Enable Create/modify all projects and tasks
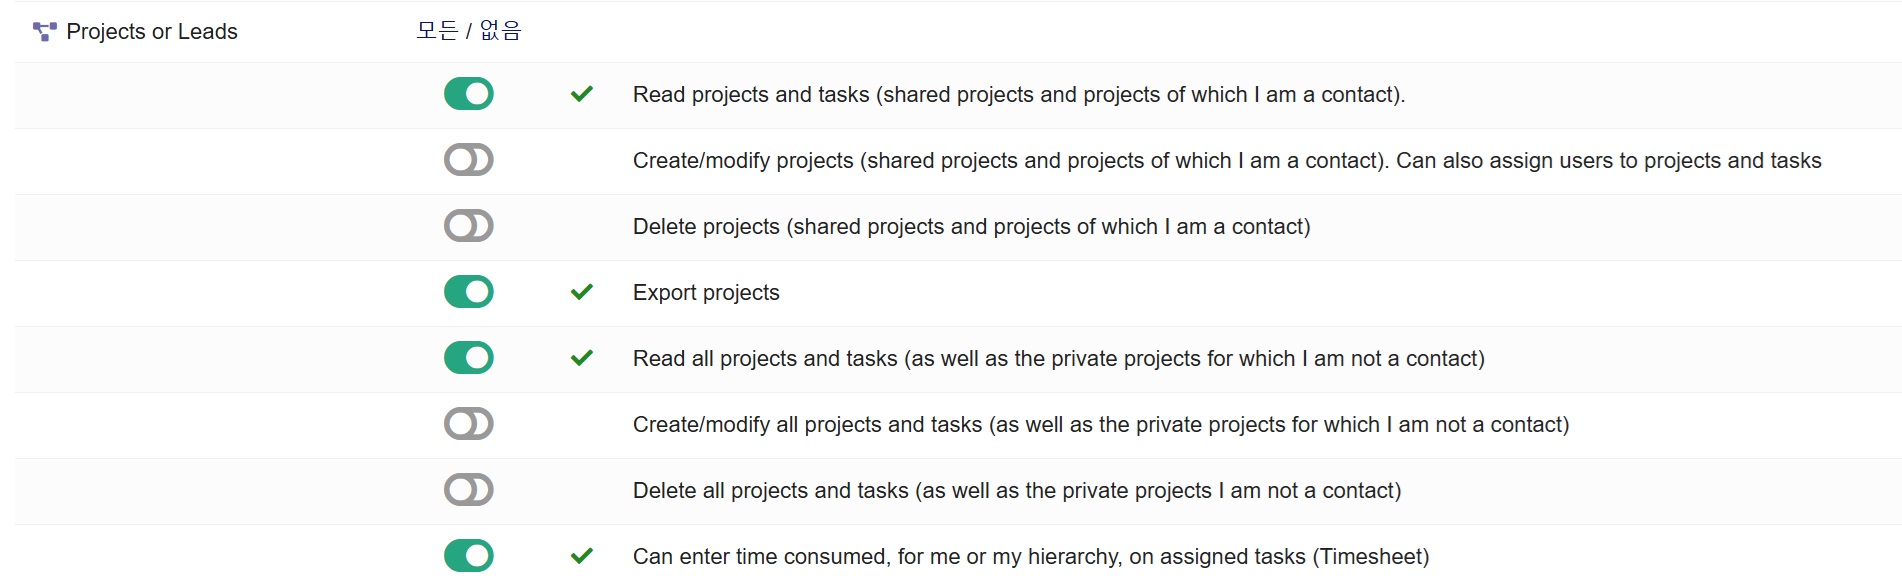This screenshot has width=1902, height=583. pos(469,424)
